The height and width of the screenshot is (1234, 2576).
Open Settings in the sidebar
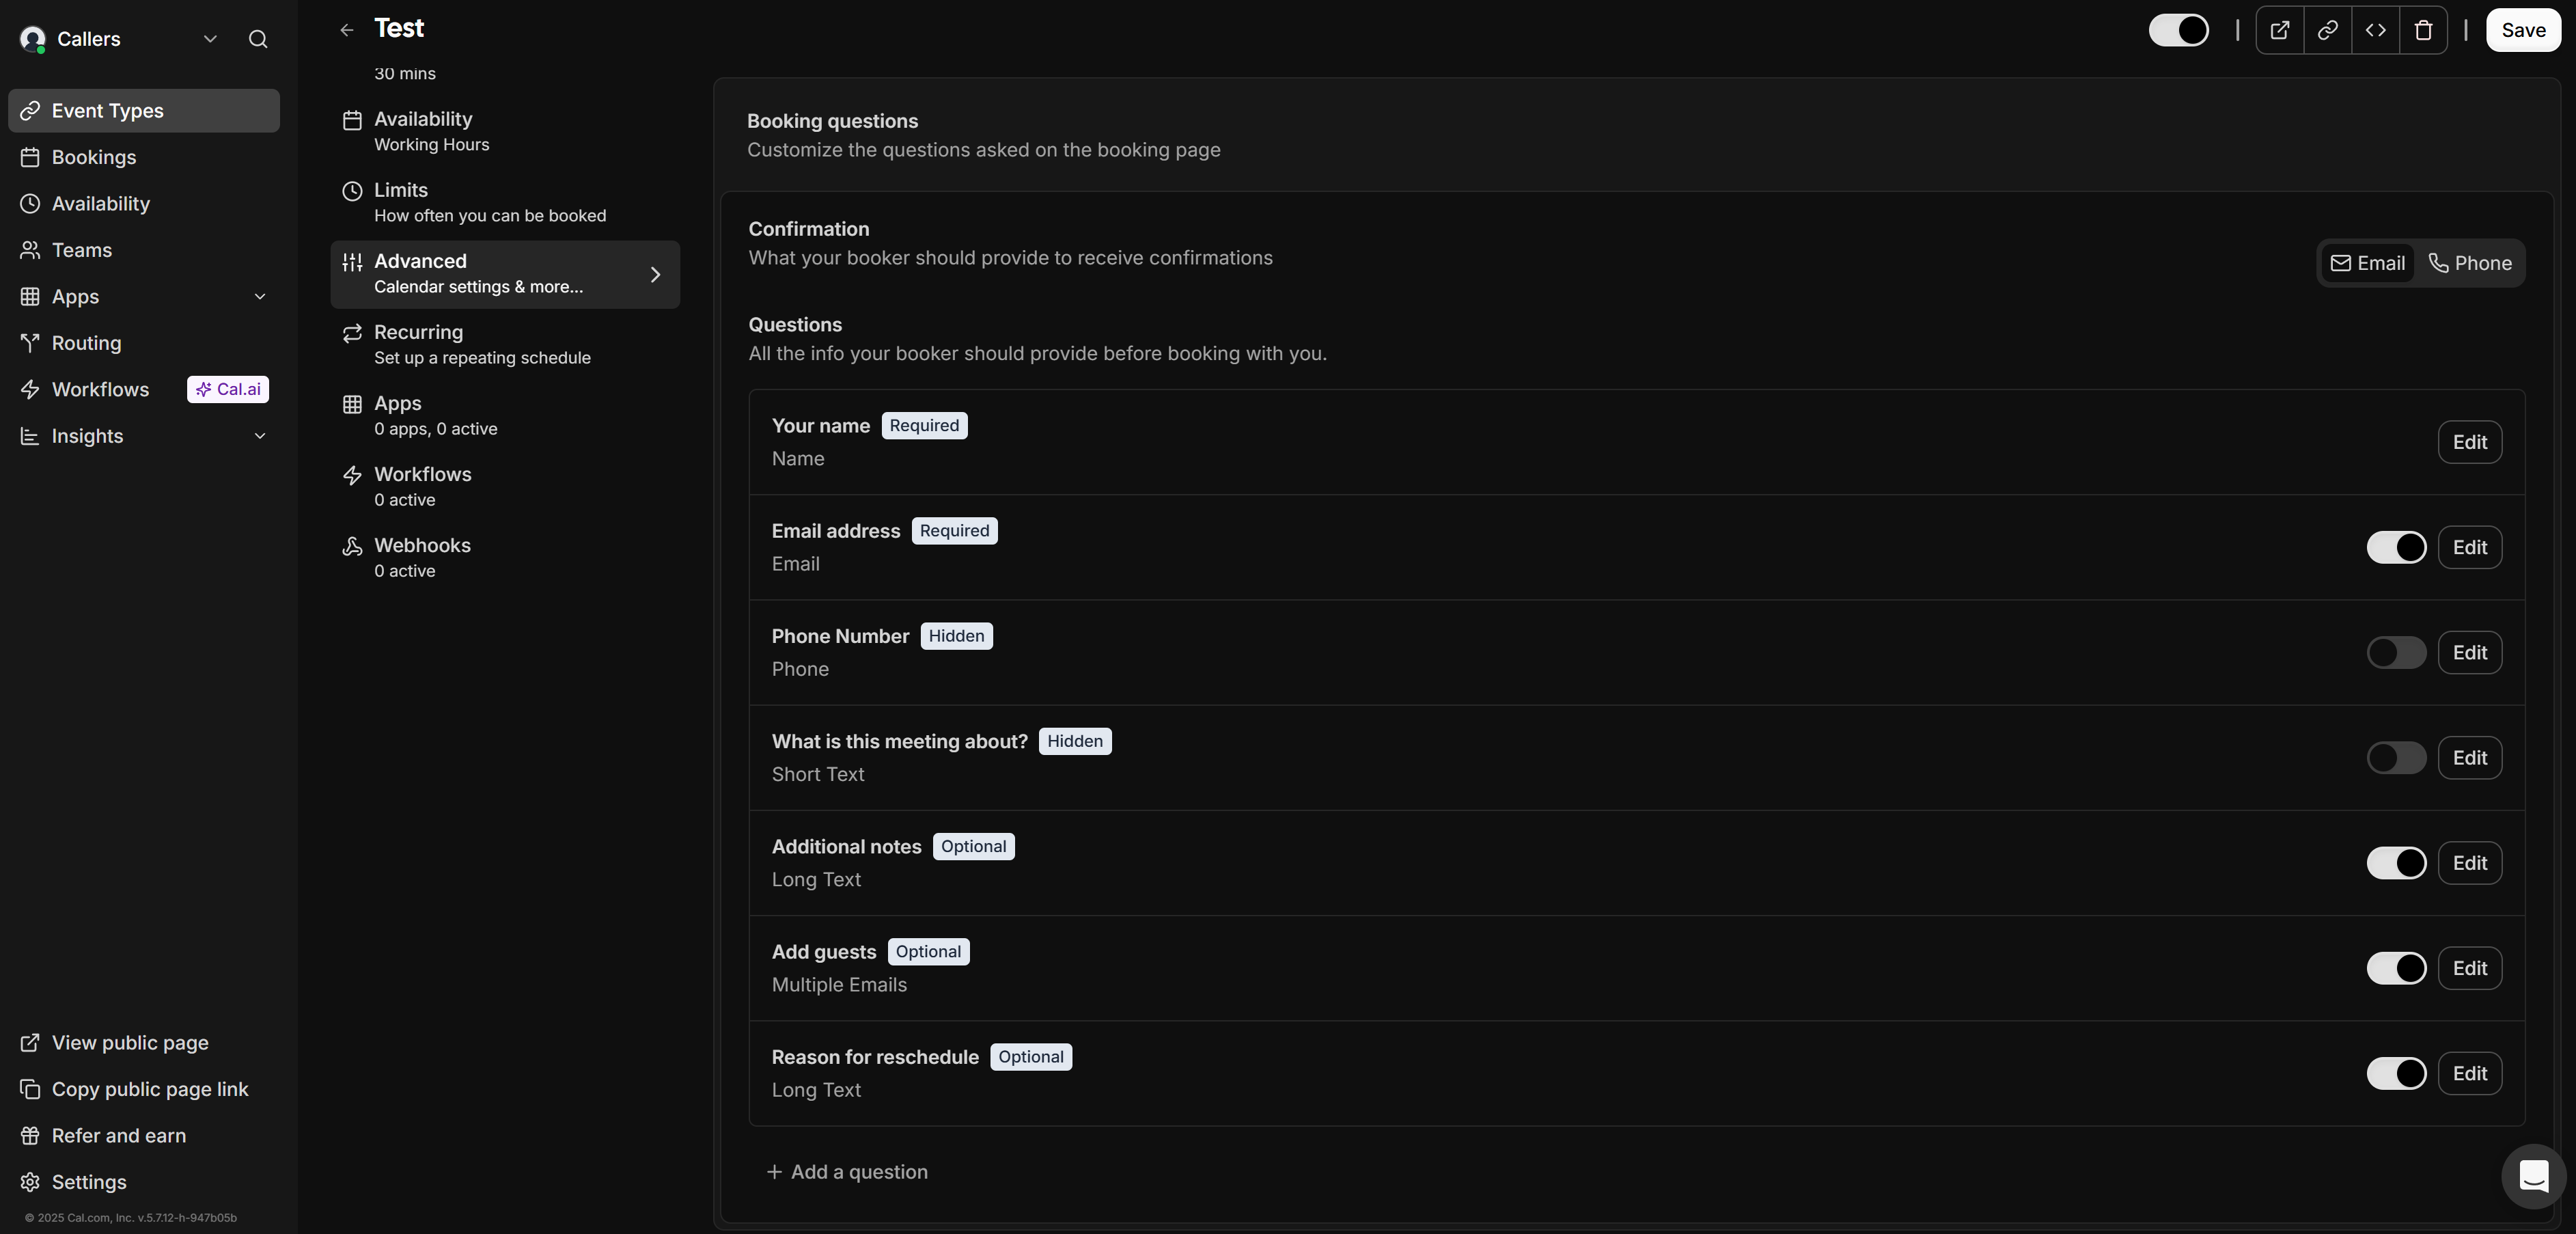pos(89,1182)
